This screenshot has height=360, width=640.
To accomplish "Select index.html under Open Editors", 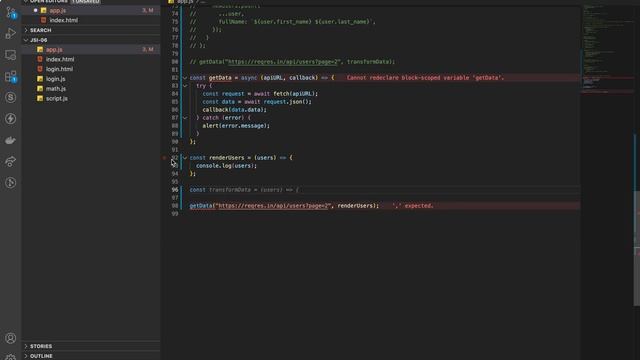I will point(91,20).
